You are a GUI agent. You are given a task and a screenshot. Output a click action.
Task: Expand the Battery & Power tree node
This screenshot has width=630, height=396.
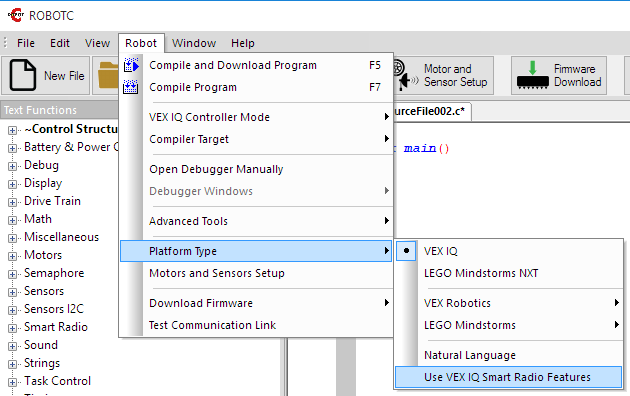pos(12,148)
